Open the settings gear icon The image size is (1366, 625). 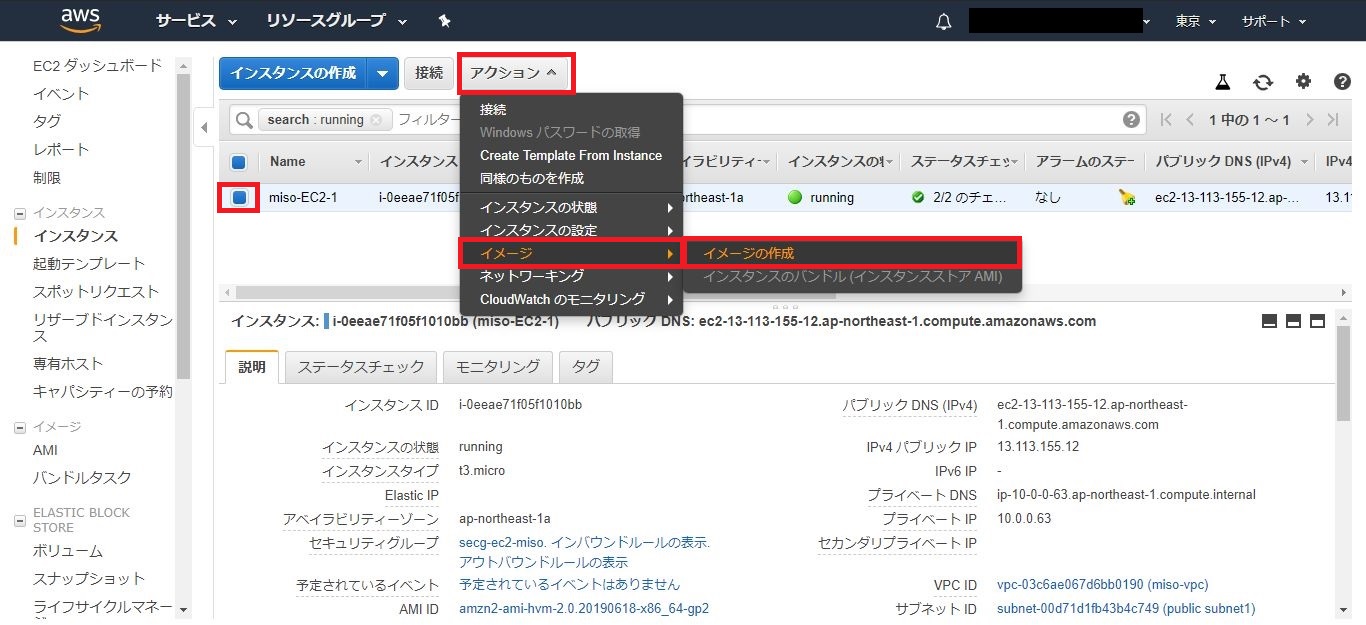pyautogui.click(x=1303, y=82)
